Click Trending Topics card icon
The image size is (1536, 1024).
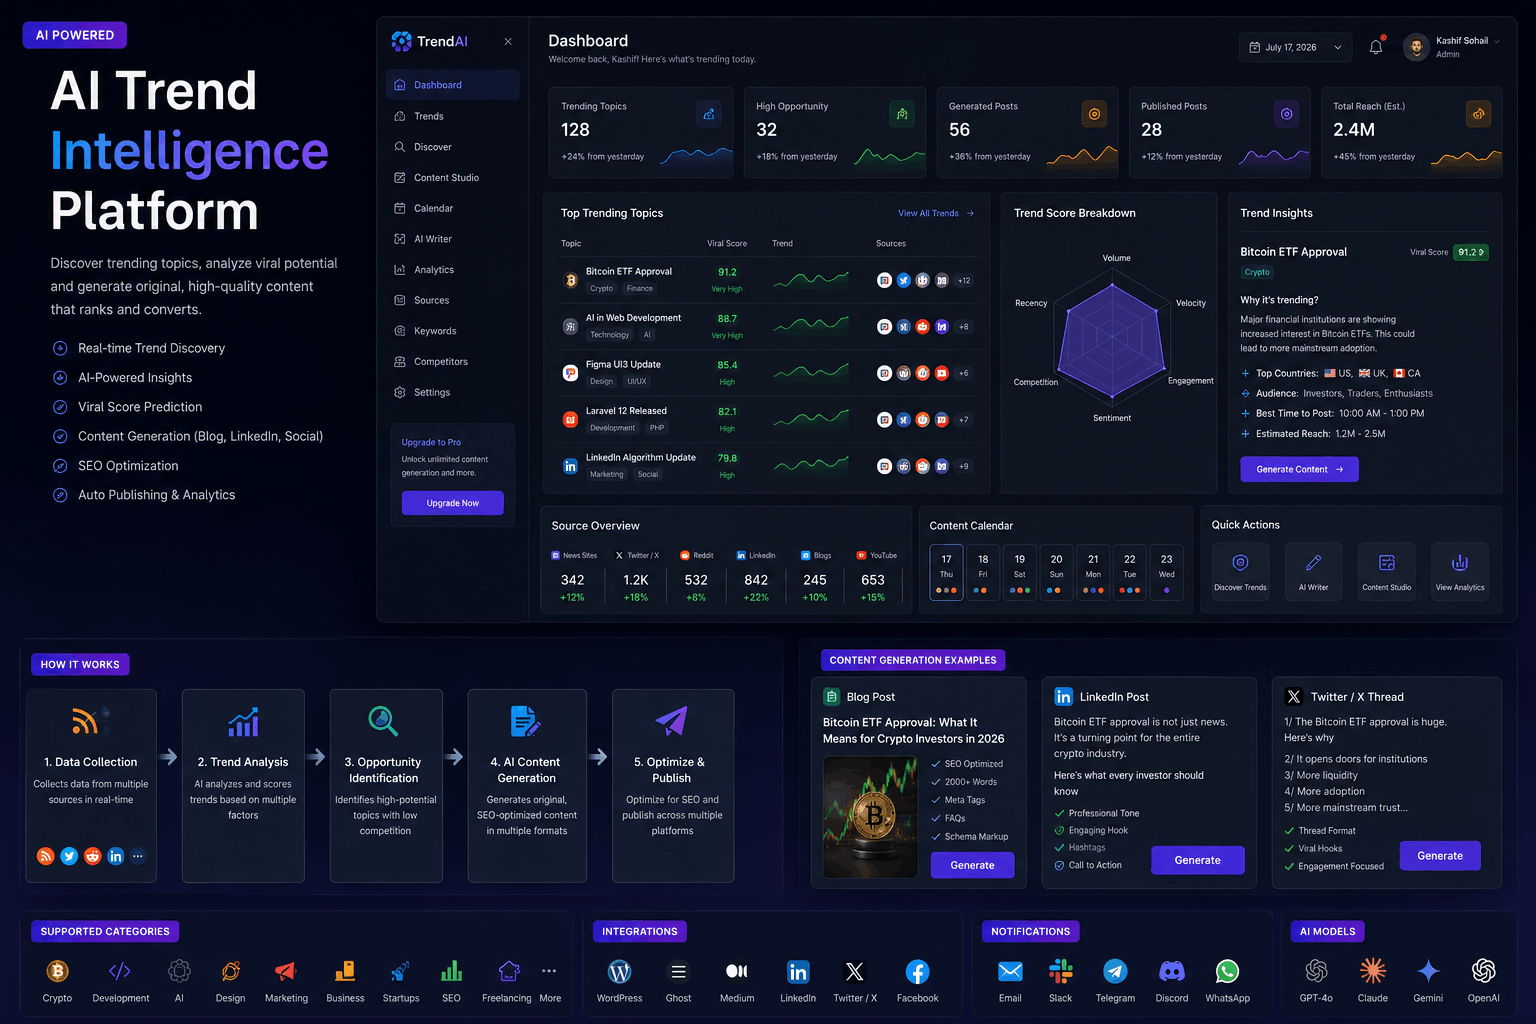pyautogui.click(x=708, y=114)
